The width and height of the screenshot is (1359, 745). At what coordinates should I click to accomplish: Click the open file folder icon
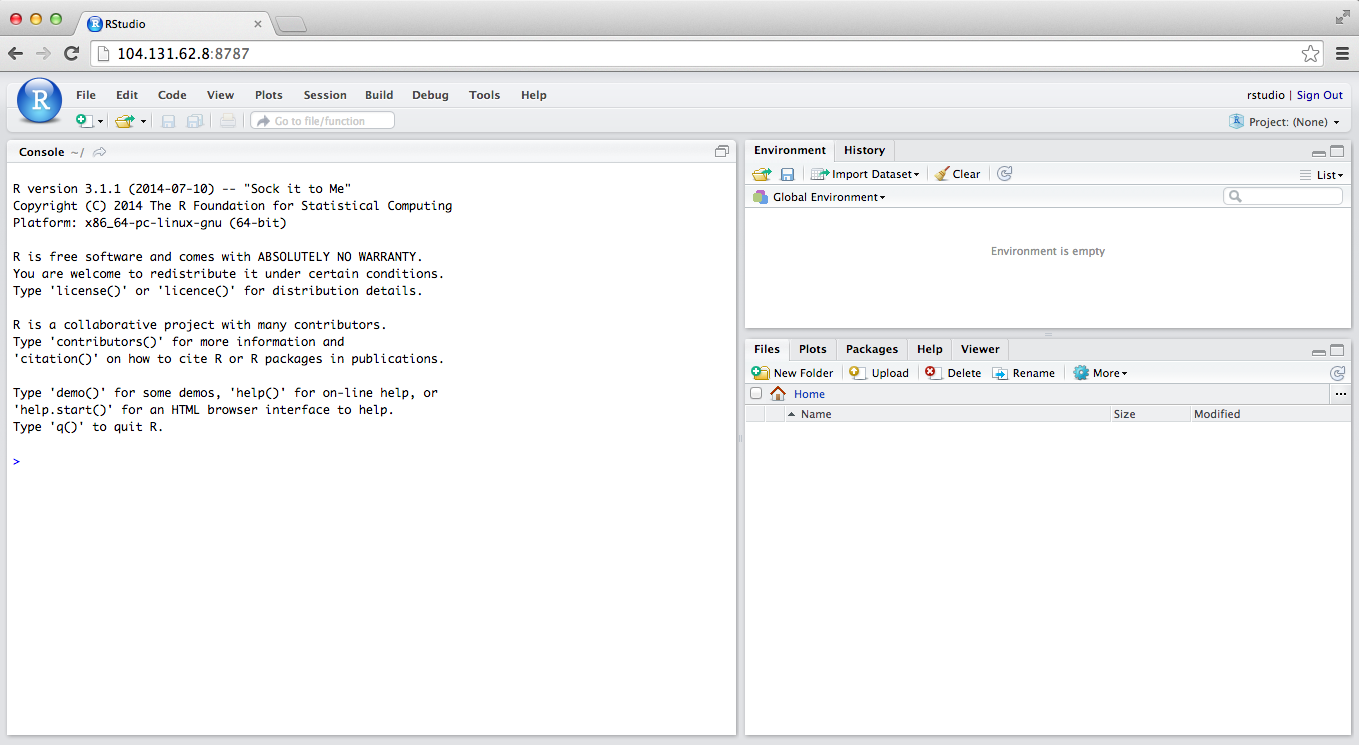pos(124,121)
